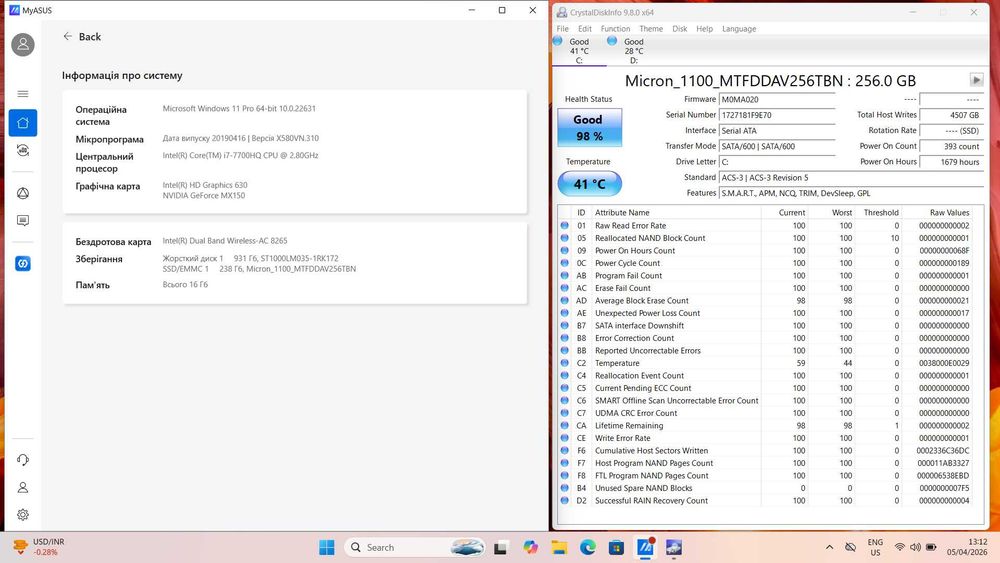Viewport: 1000px width, 563px height.
Task: Click the Power On Hours value 1679 hours
Action: pos(951,162)
